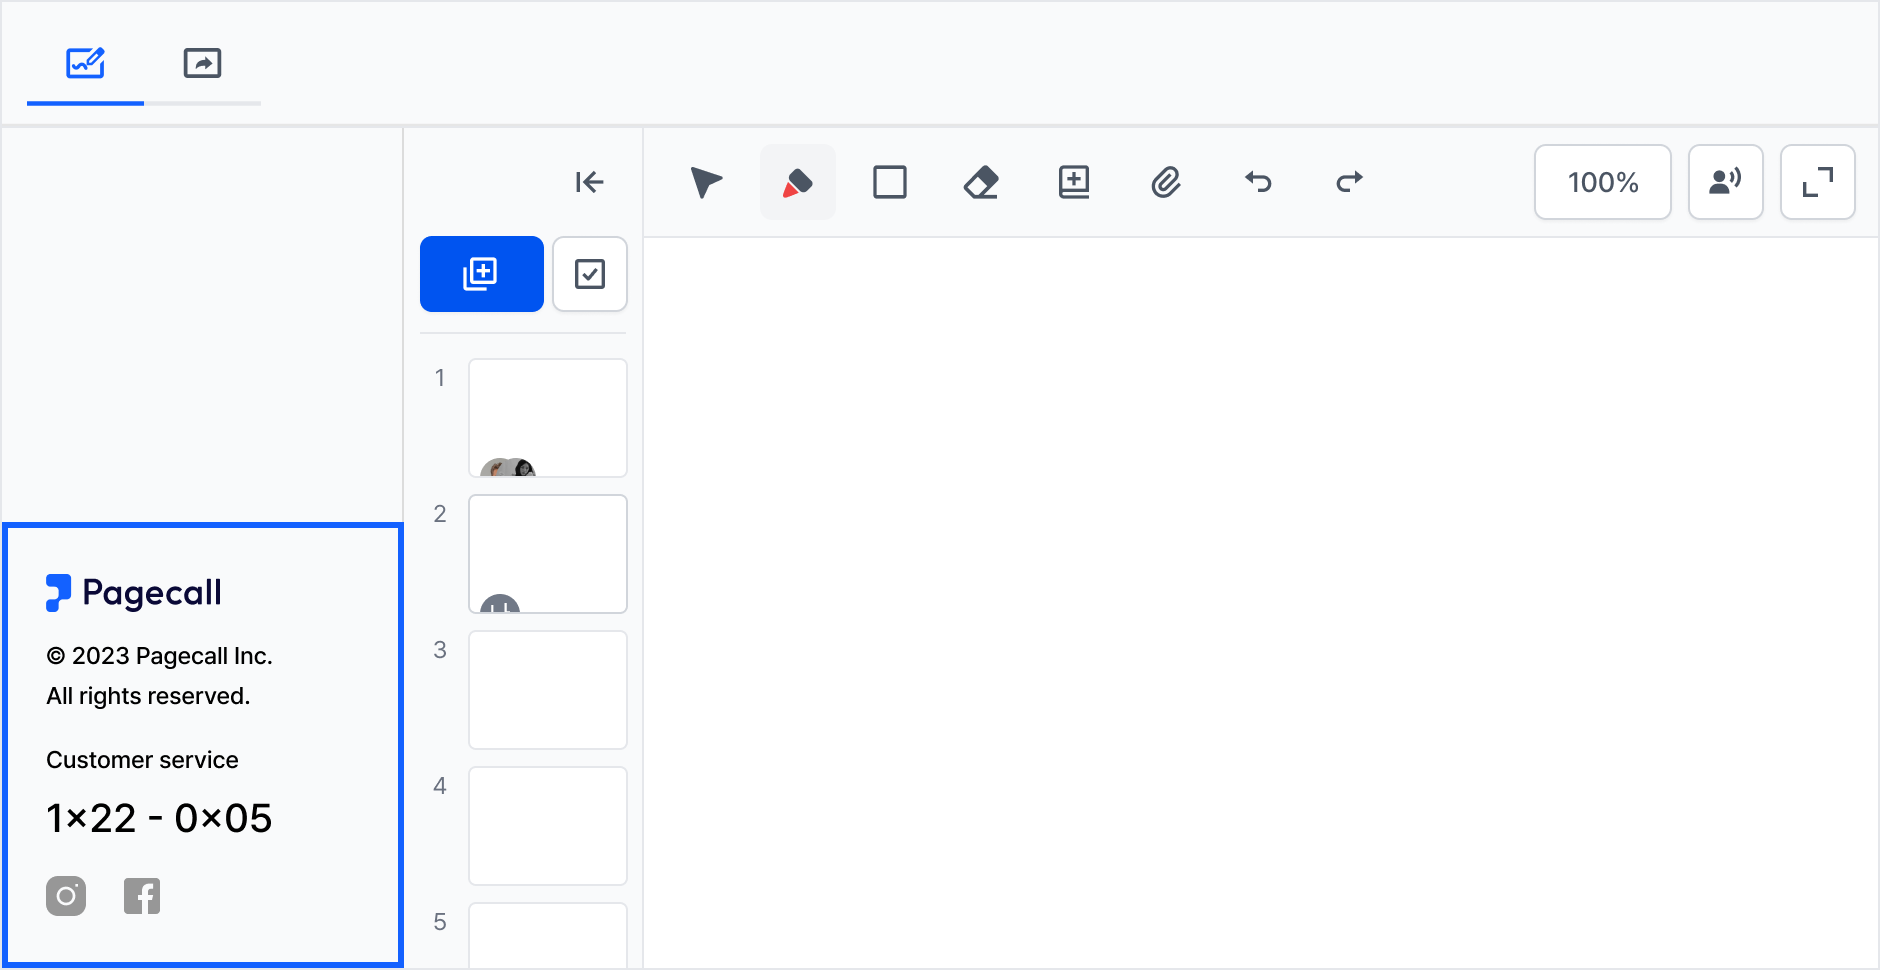This screenshot has width=1880, height=970.
Task: Open page 5 thumbnail
Action: 548,936
